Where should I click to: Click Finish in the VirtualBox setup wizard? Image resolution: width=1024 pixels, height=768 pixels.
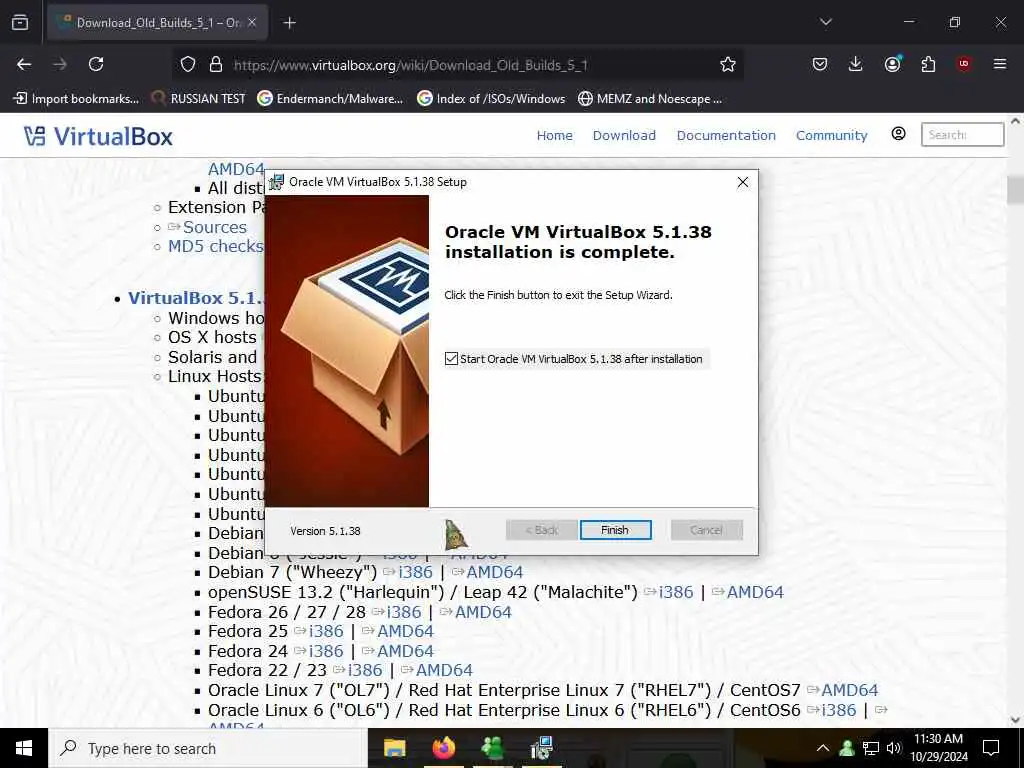615,530
